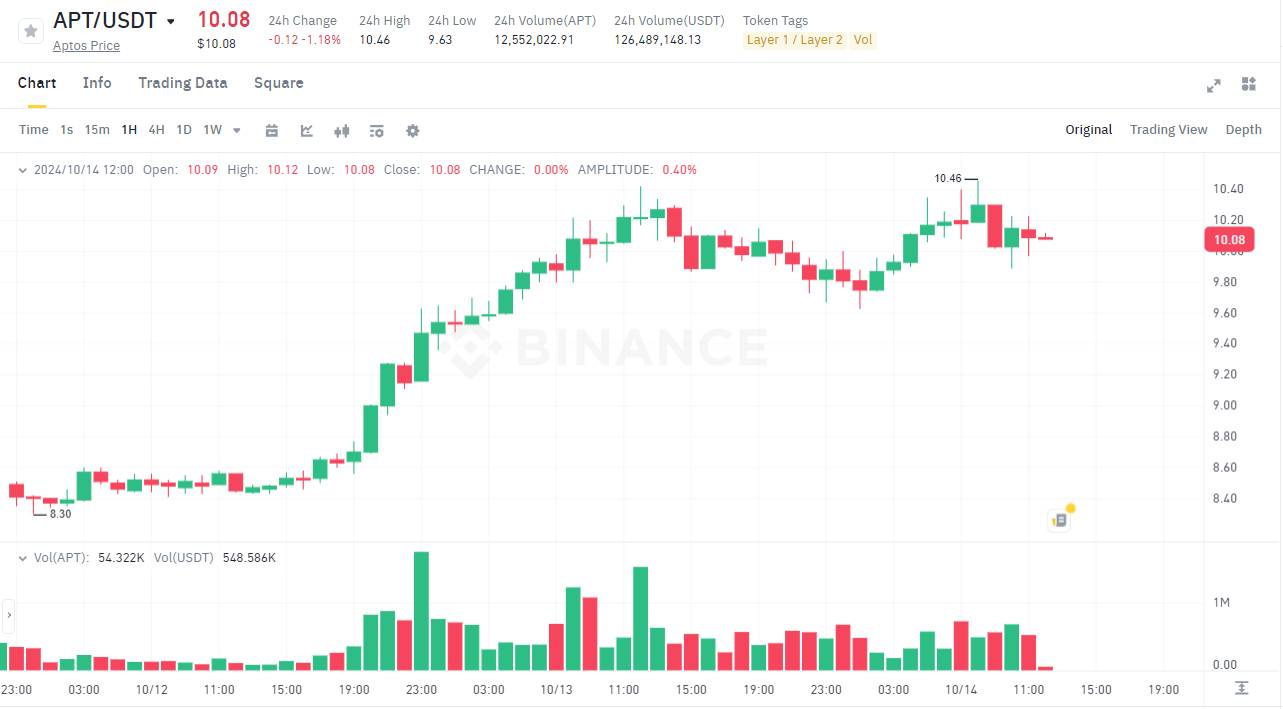Image resolution: width=1283 pixels, height=709 pixels.
Task: Select the 1H interval
Action: coord(129,130)
